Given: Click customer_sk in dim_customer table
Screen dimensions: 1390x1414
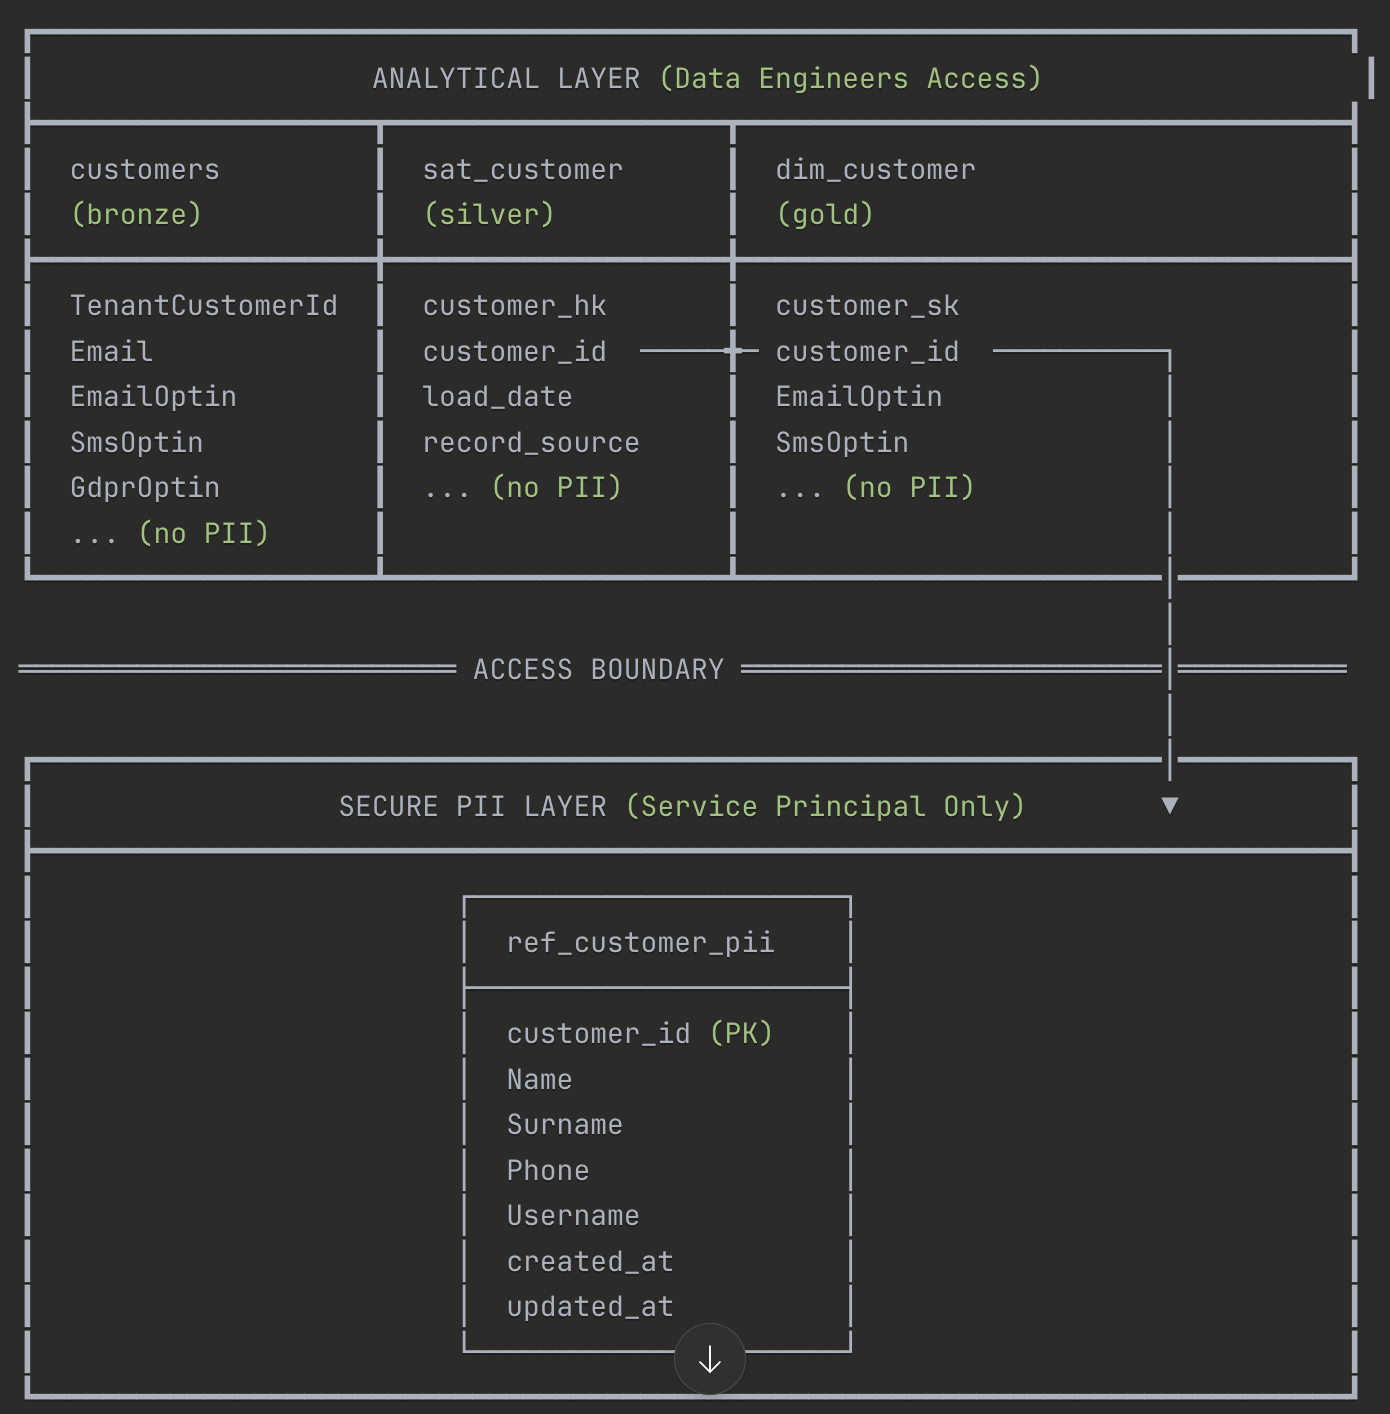Looking at the screenshot, I should click(x=868, y=306).
